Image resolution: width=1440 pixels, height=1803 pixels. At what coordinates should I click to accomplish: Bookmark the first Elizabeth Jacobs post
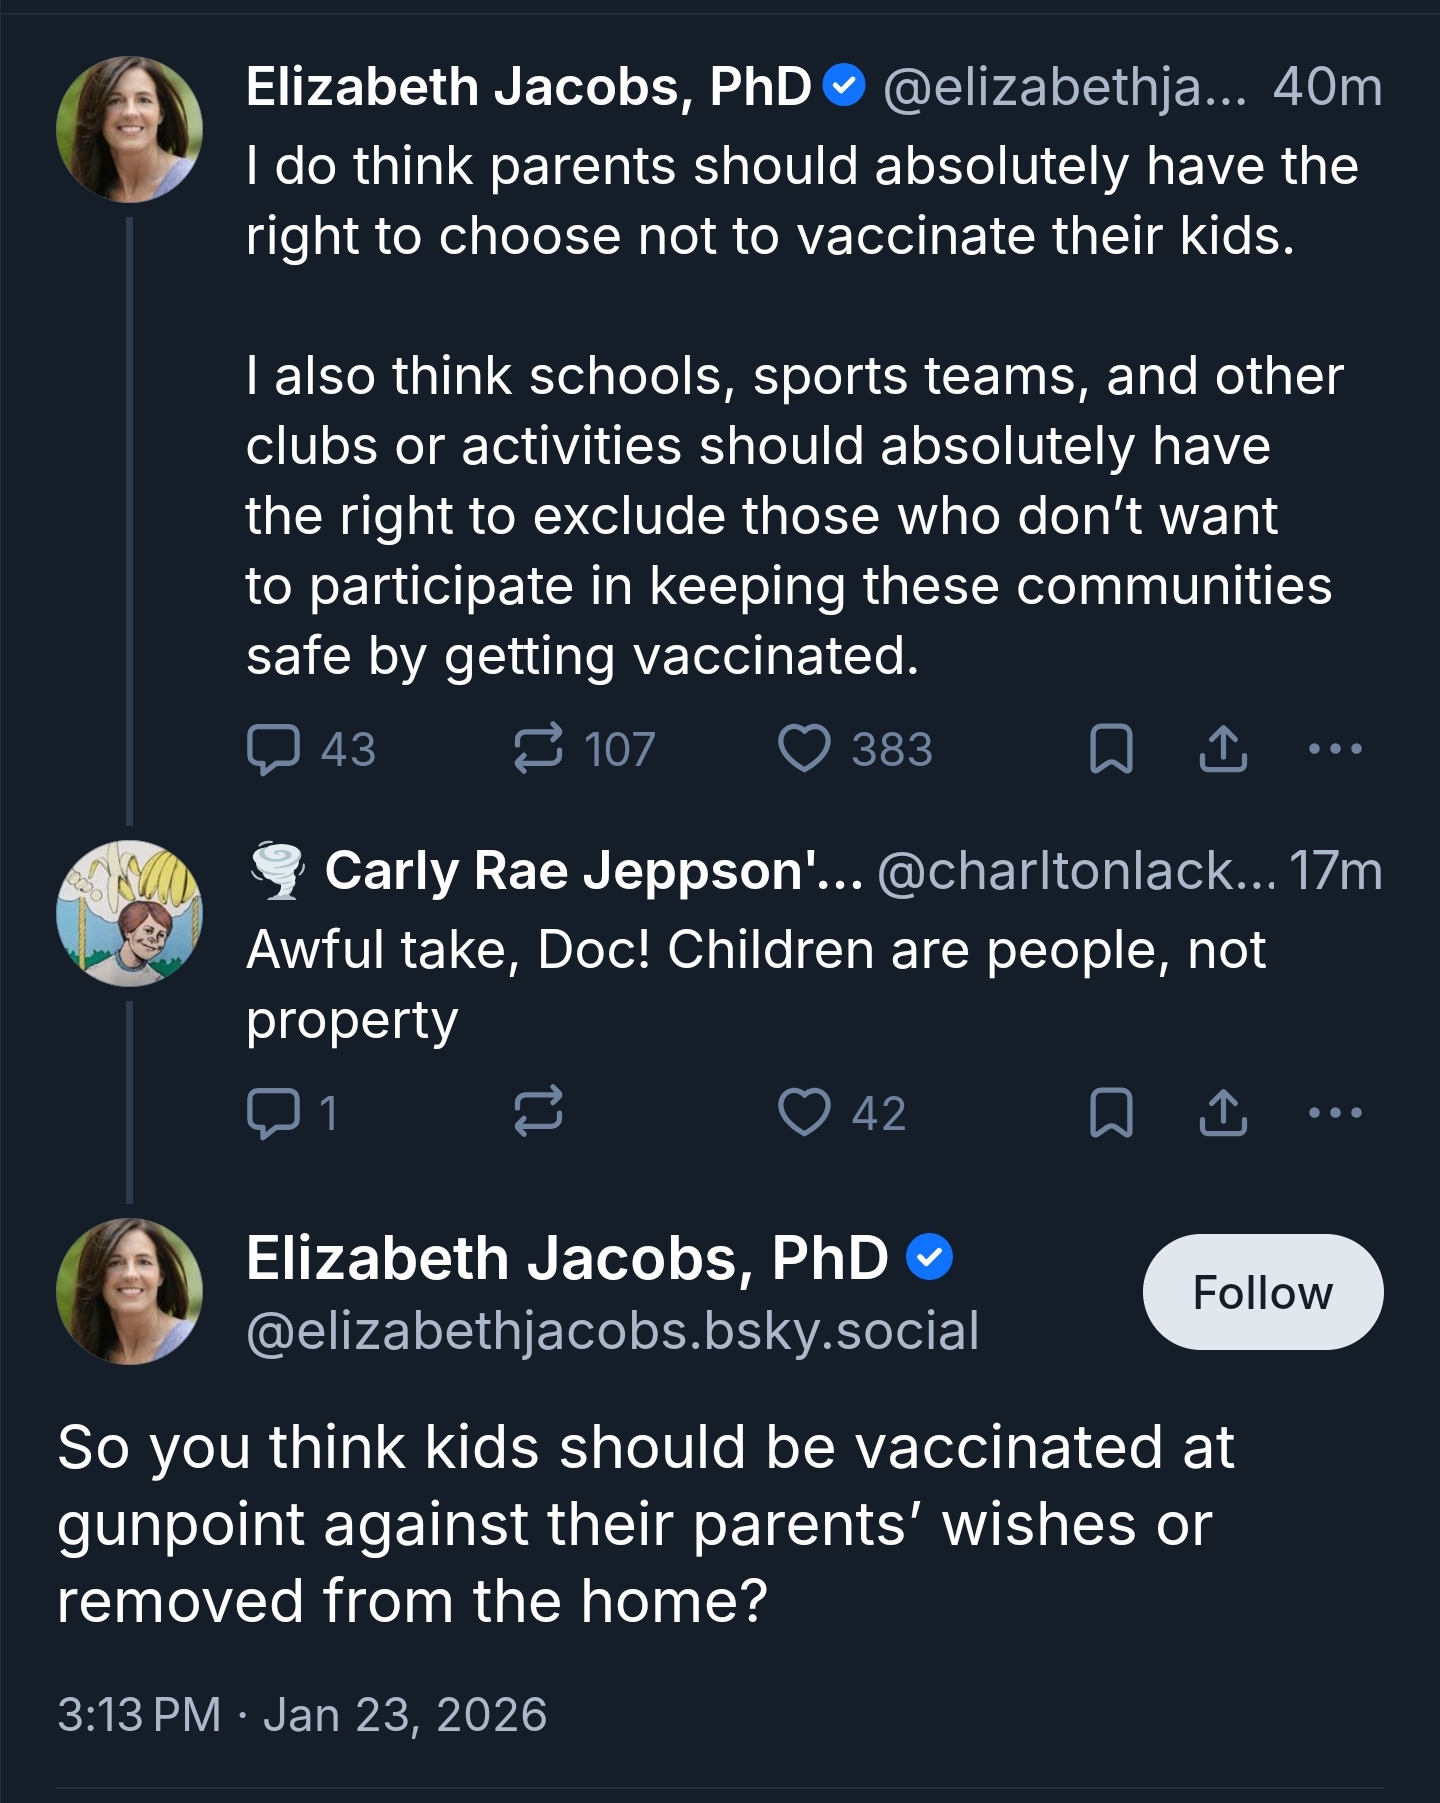pos(1110,749)
